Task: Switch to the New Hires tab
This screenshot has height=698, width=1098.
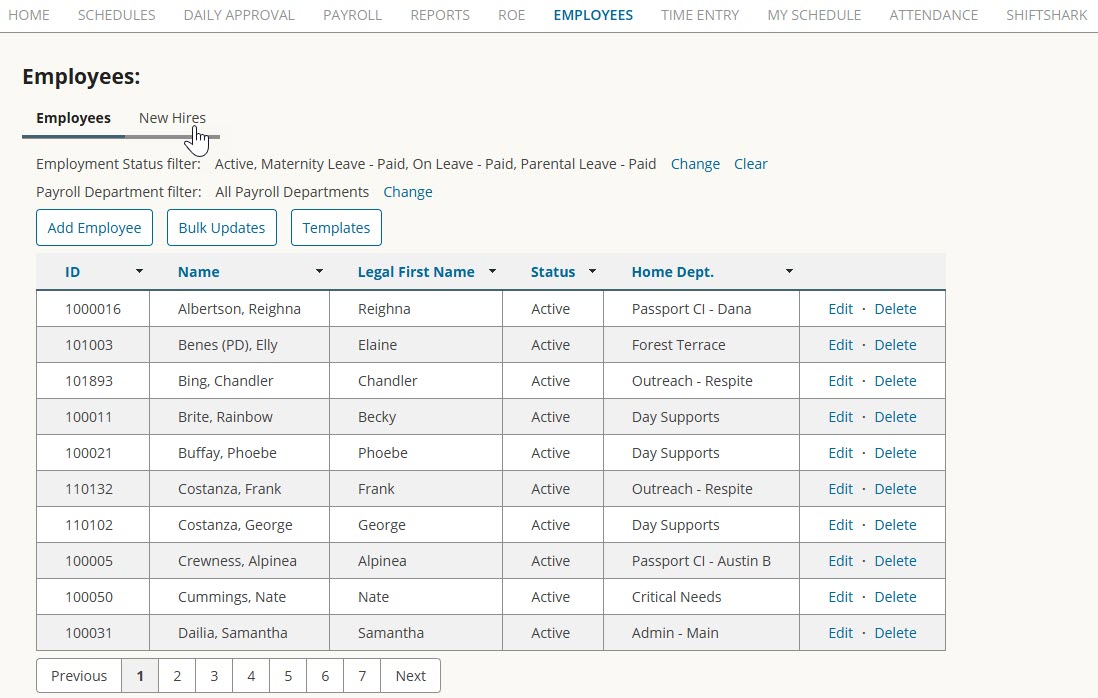Action: click(172, 118)
